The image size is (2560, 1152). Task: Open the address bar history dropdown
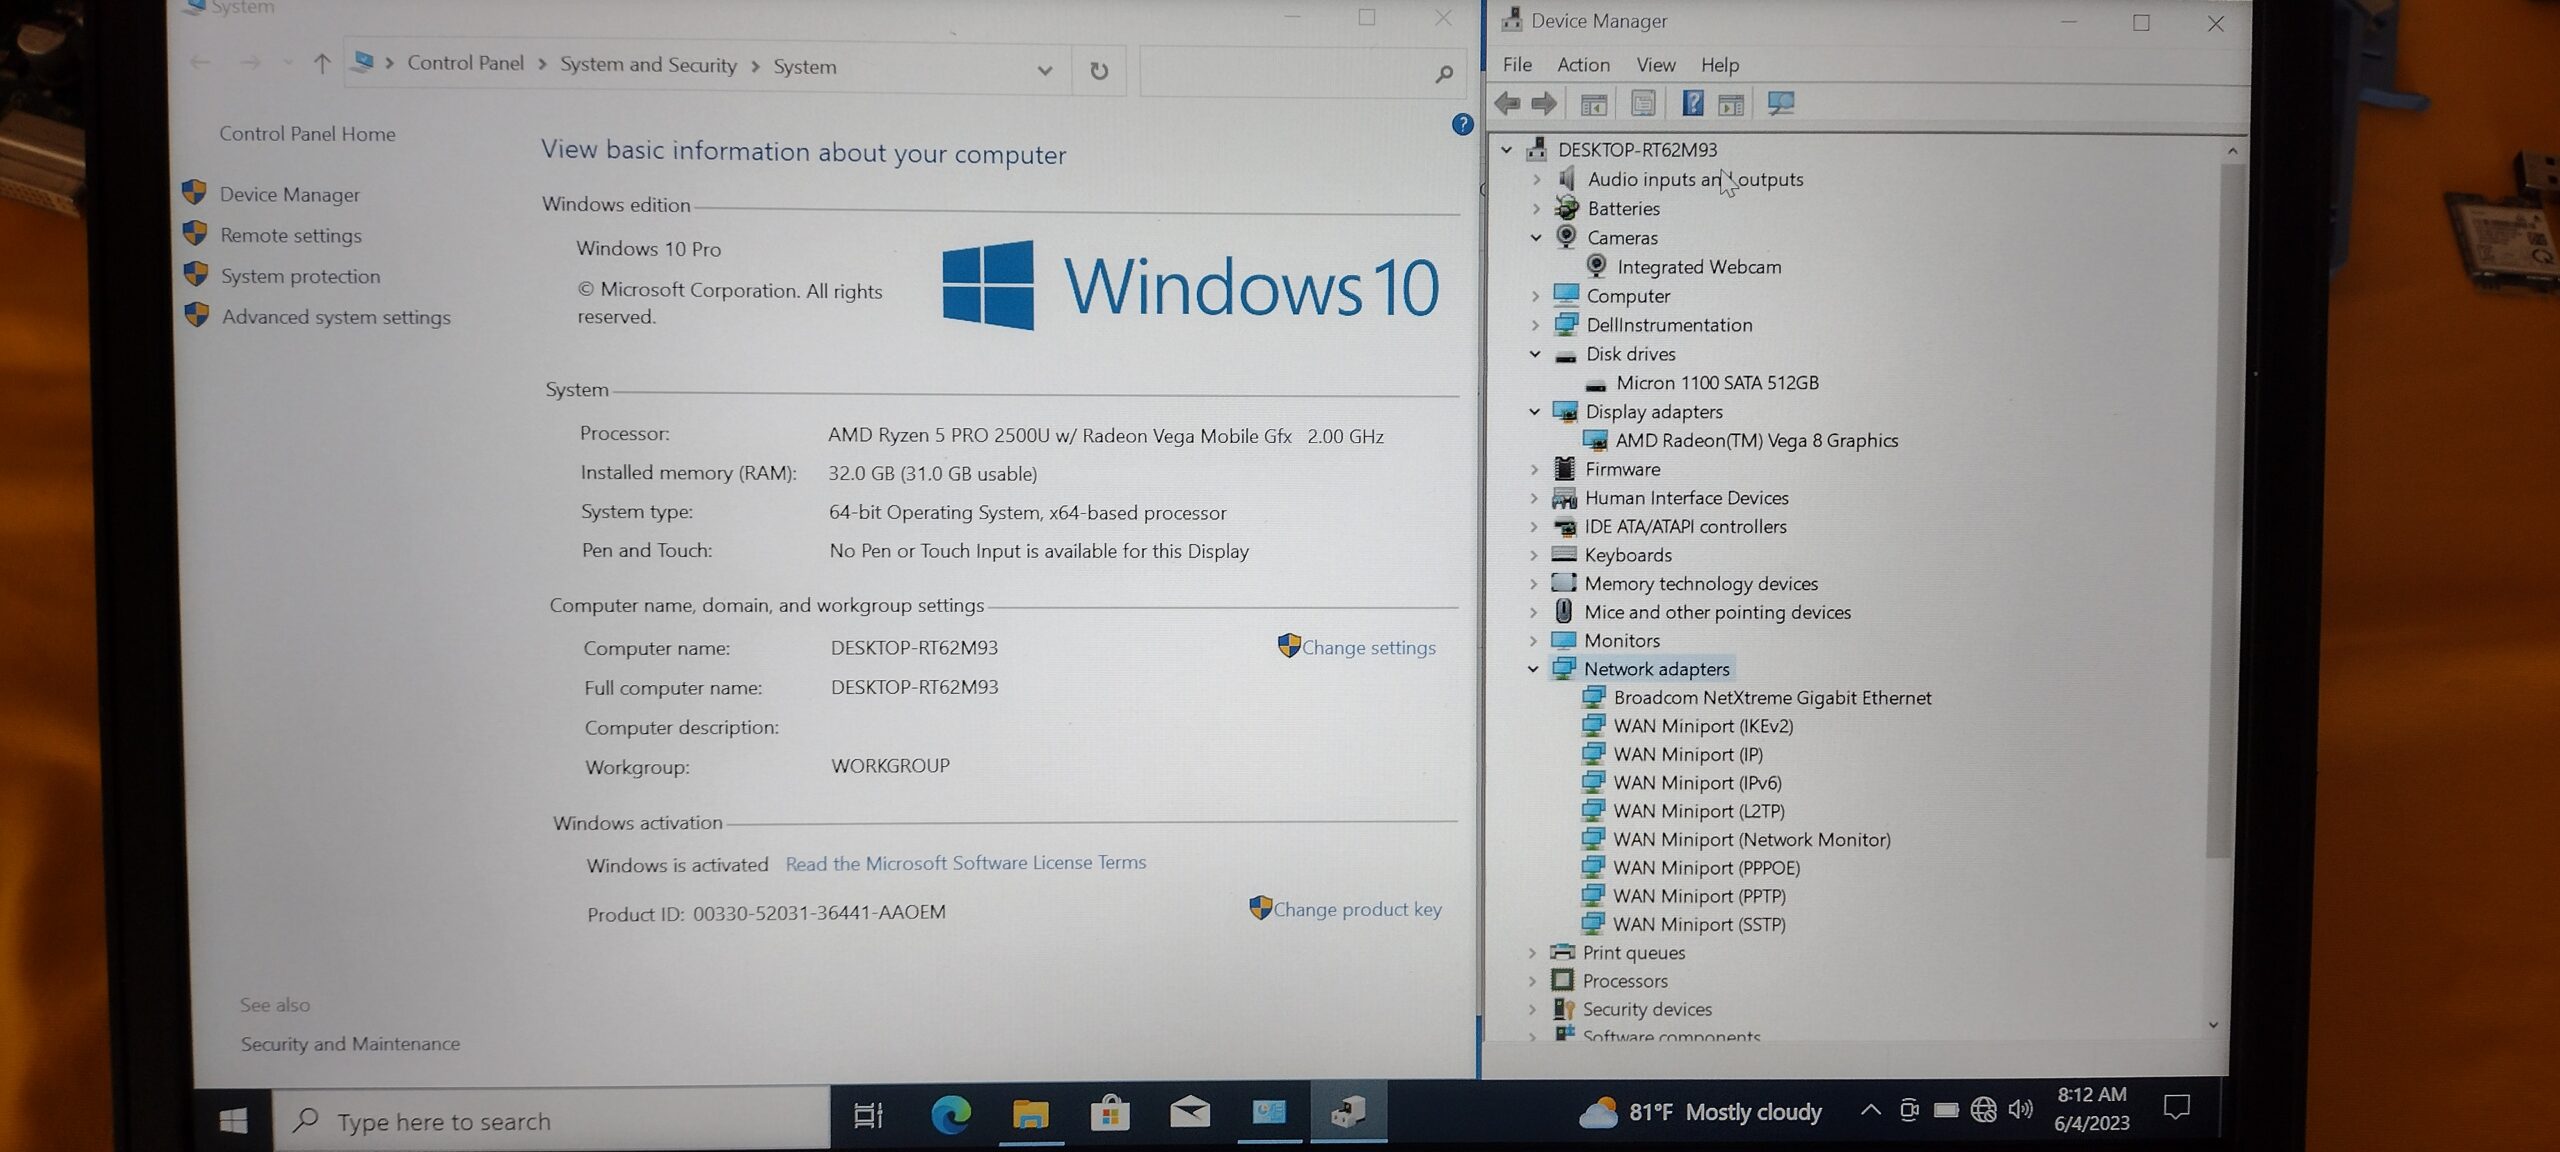click(x=1045, y=71)
